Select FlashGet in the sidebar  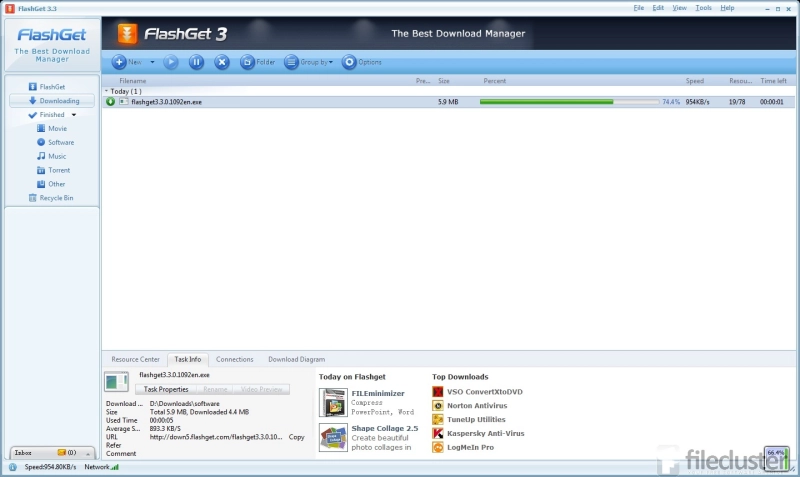47,87
